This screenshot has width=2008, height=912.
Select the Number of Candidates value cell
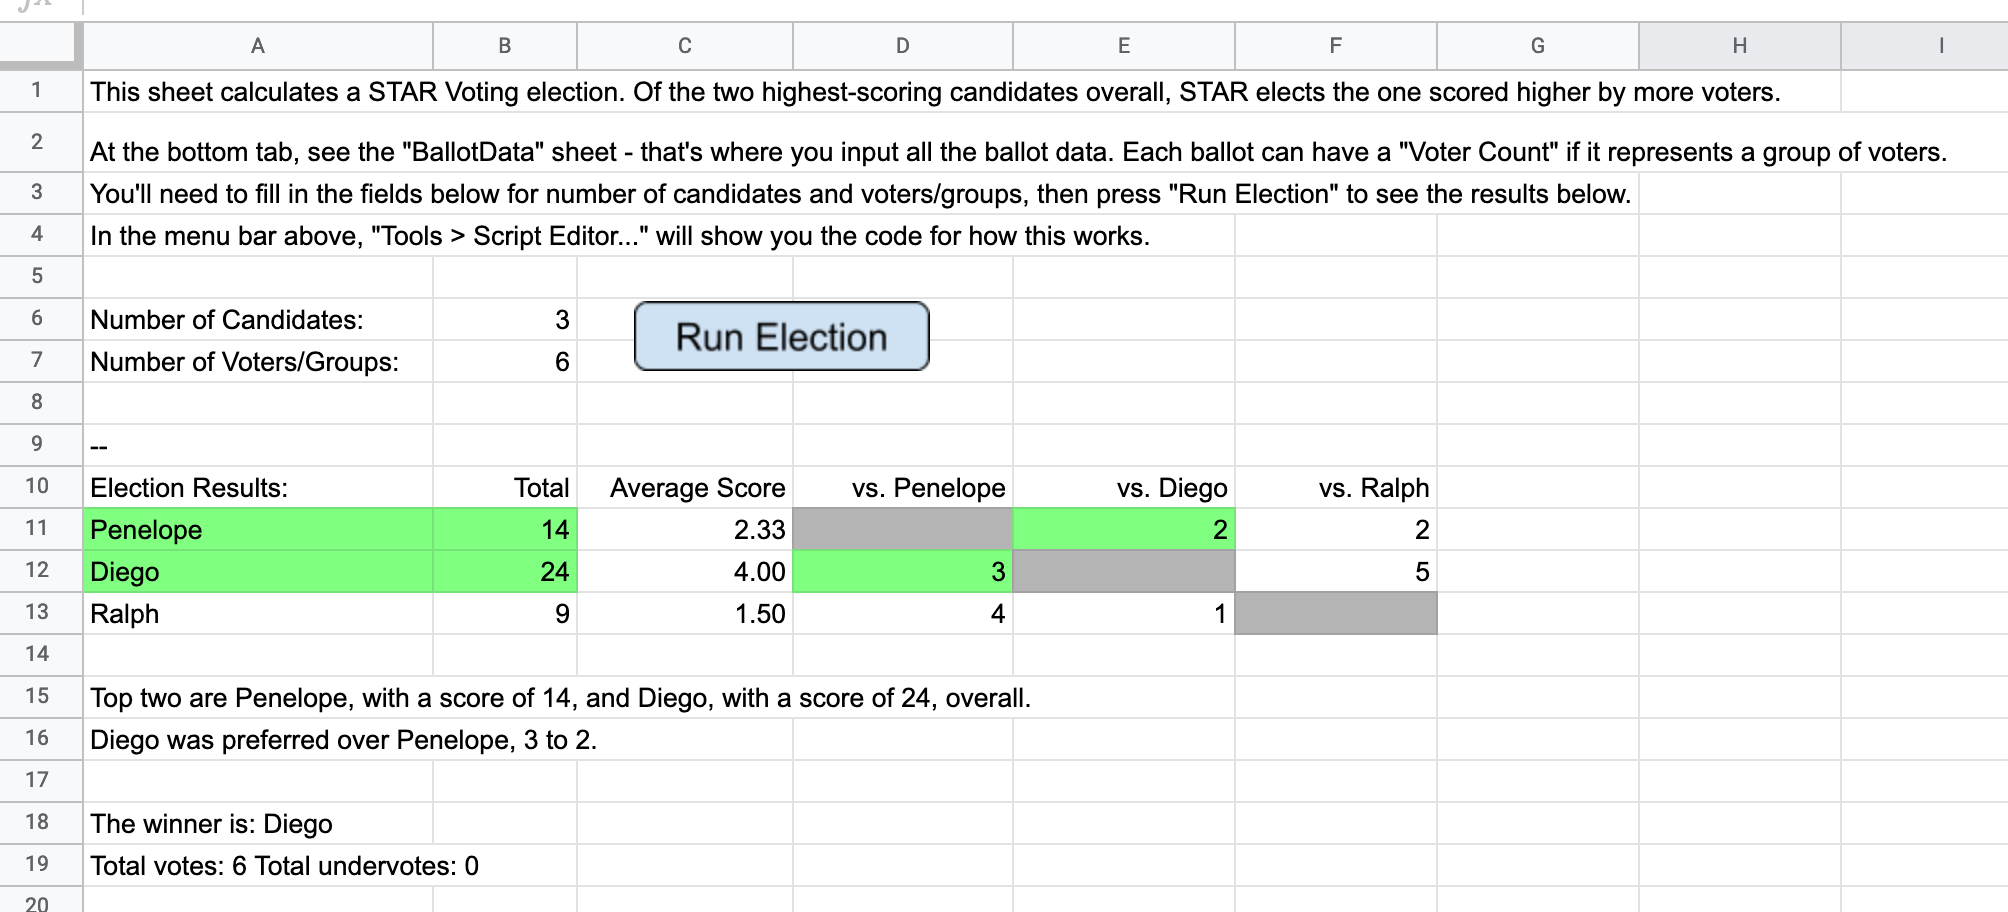[505, 319]
